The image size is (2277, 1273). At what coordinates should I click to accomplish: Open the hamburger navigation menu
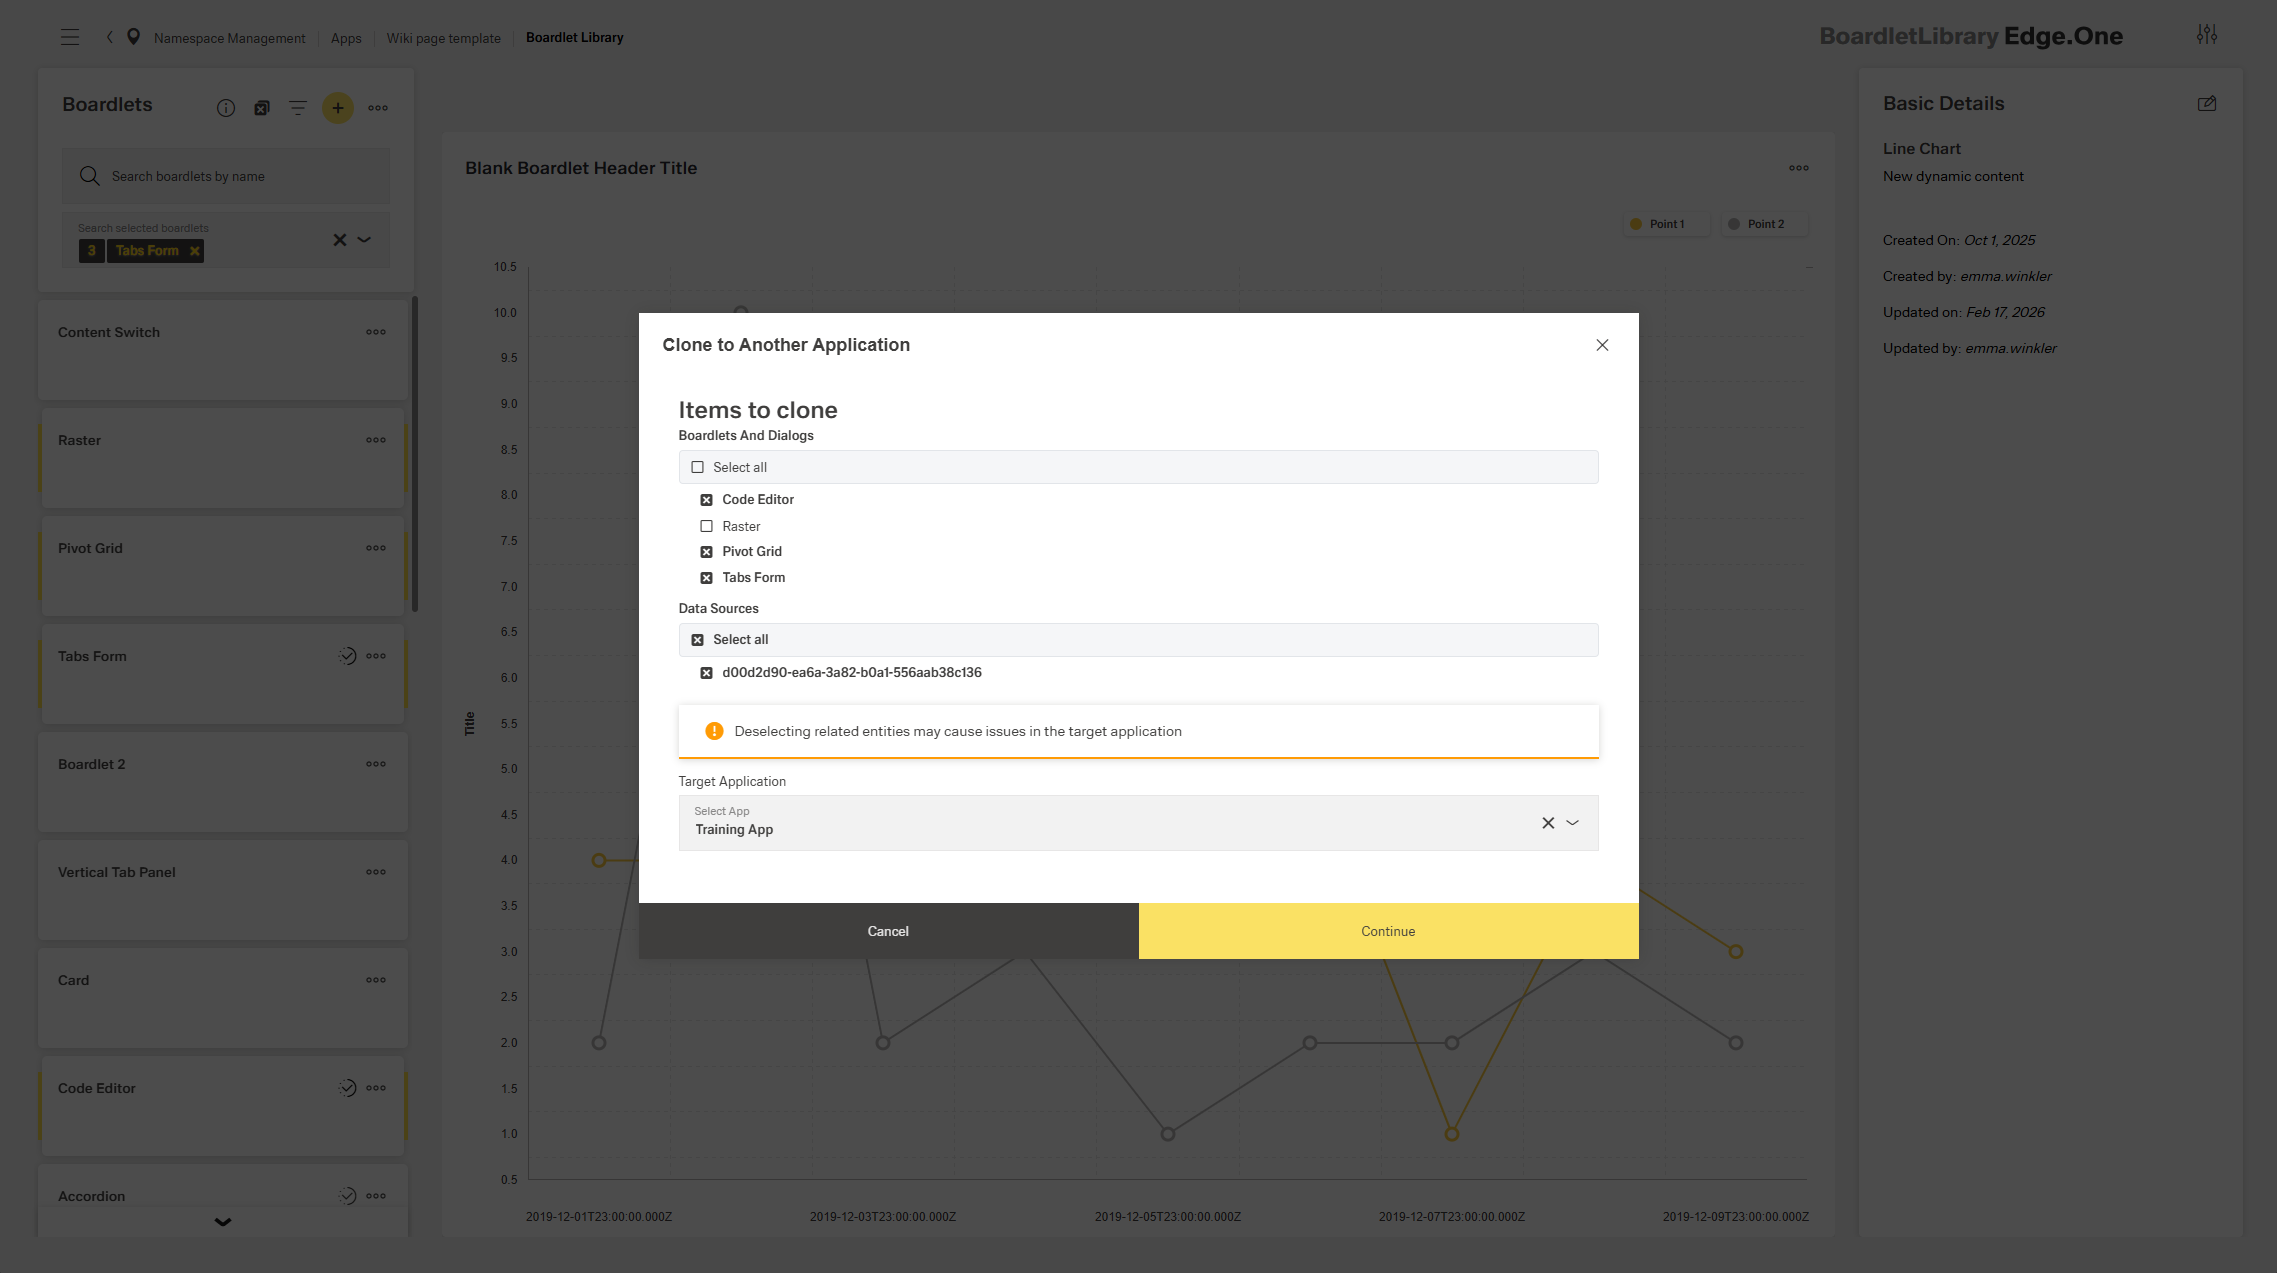pyautogui.click(x=70, y=37)
